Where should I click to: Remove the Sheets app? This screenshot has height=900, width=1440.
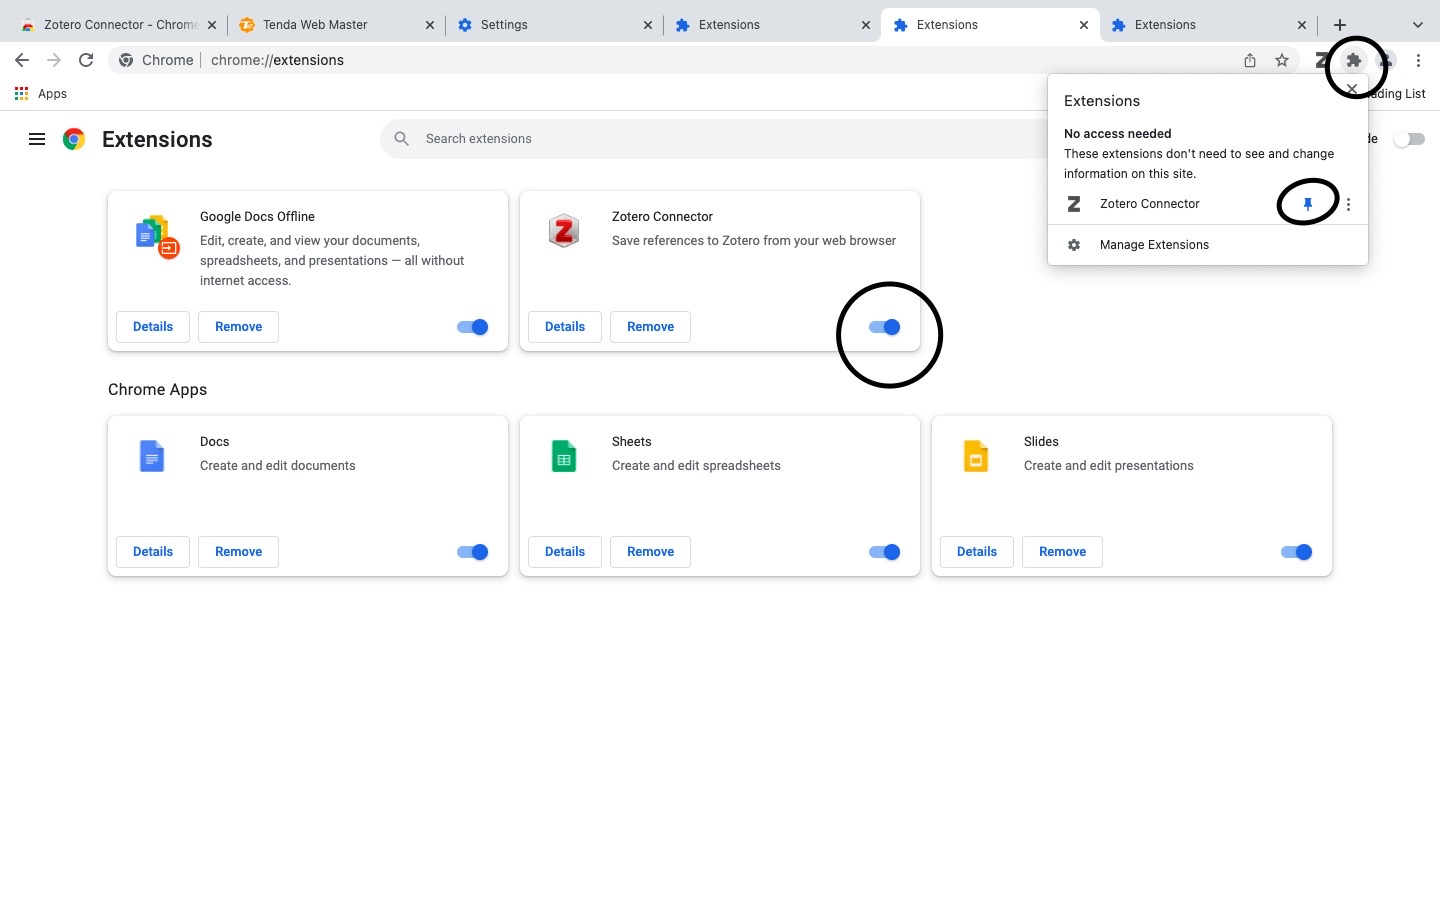(x=650, y=552)
